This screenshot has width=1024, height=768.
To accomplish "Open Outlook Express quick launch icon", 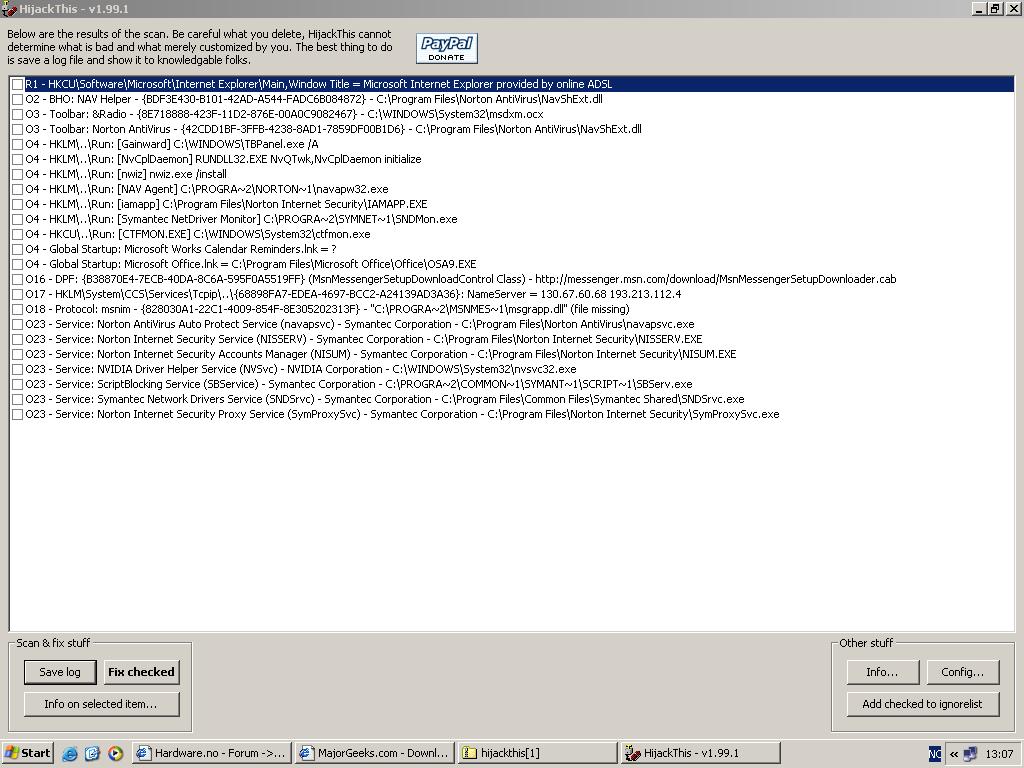I will pyautogui.click(x=92, y=753).
